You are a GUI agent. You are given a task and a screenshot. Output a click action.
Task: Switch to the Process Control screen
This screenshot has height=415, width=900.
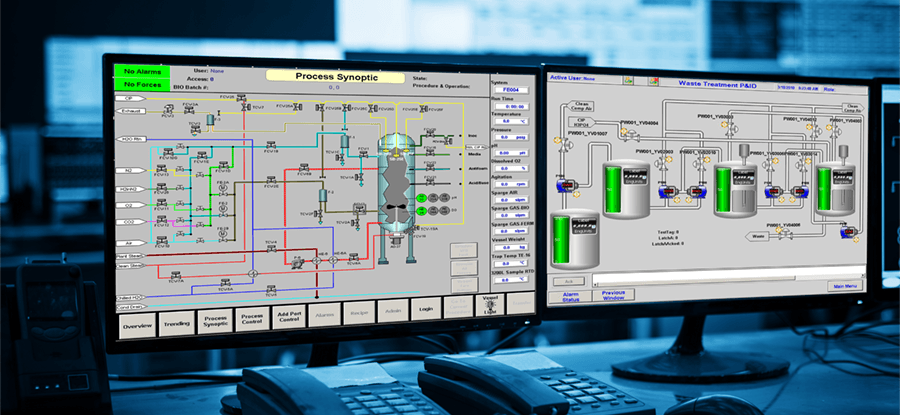tap(252, 319)
